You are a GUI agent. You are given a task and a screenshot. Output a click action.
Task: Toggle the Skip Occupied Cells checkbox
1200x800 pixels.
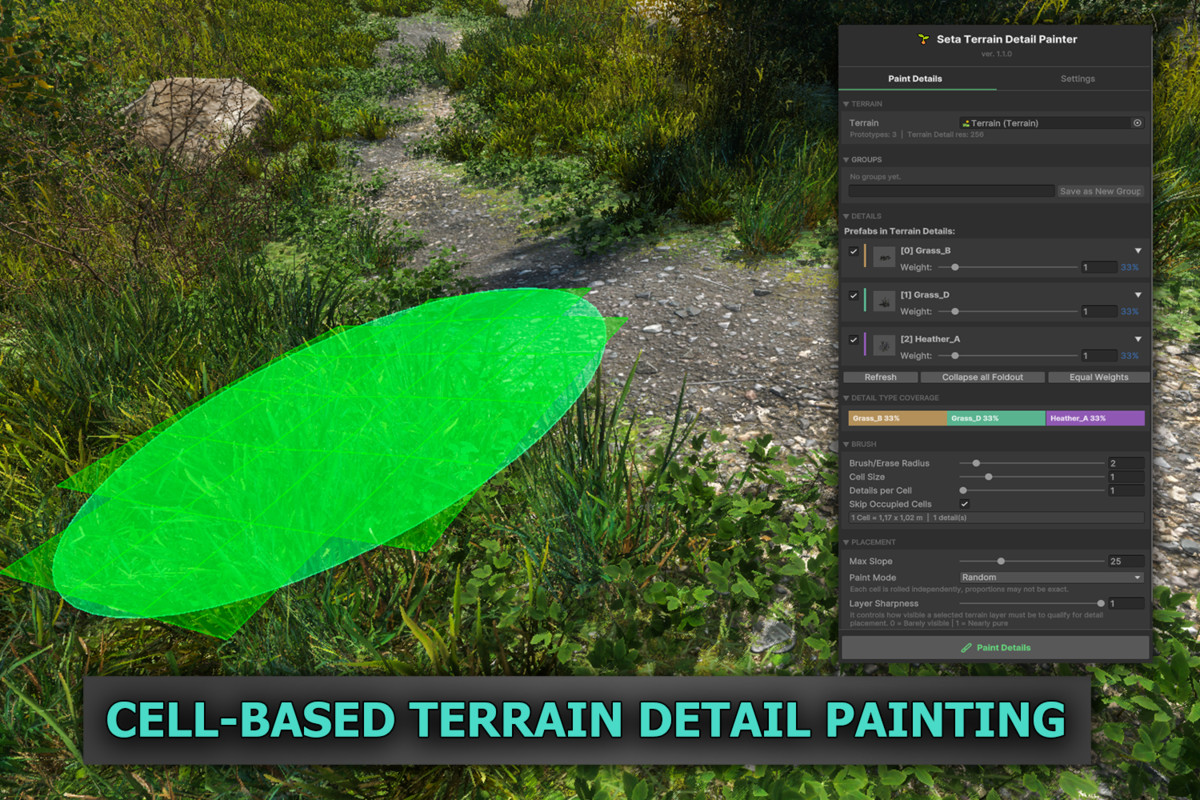pos(964,504)
